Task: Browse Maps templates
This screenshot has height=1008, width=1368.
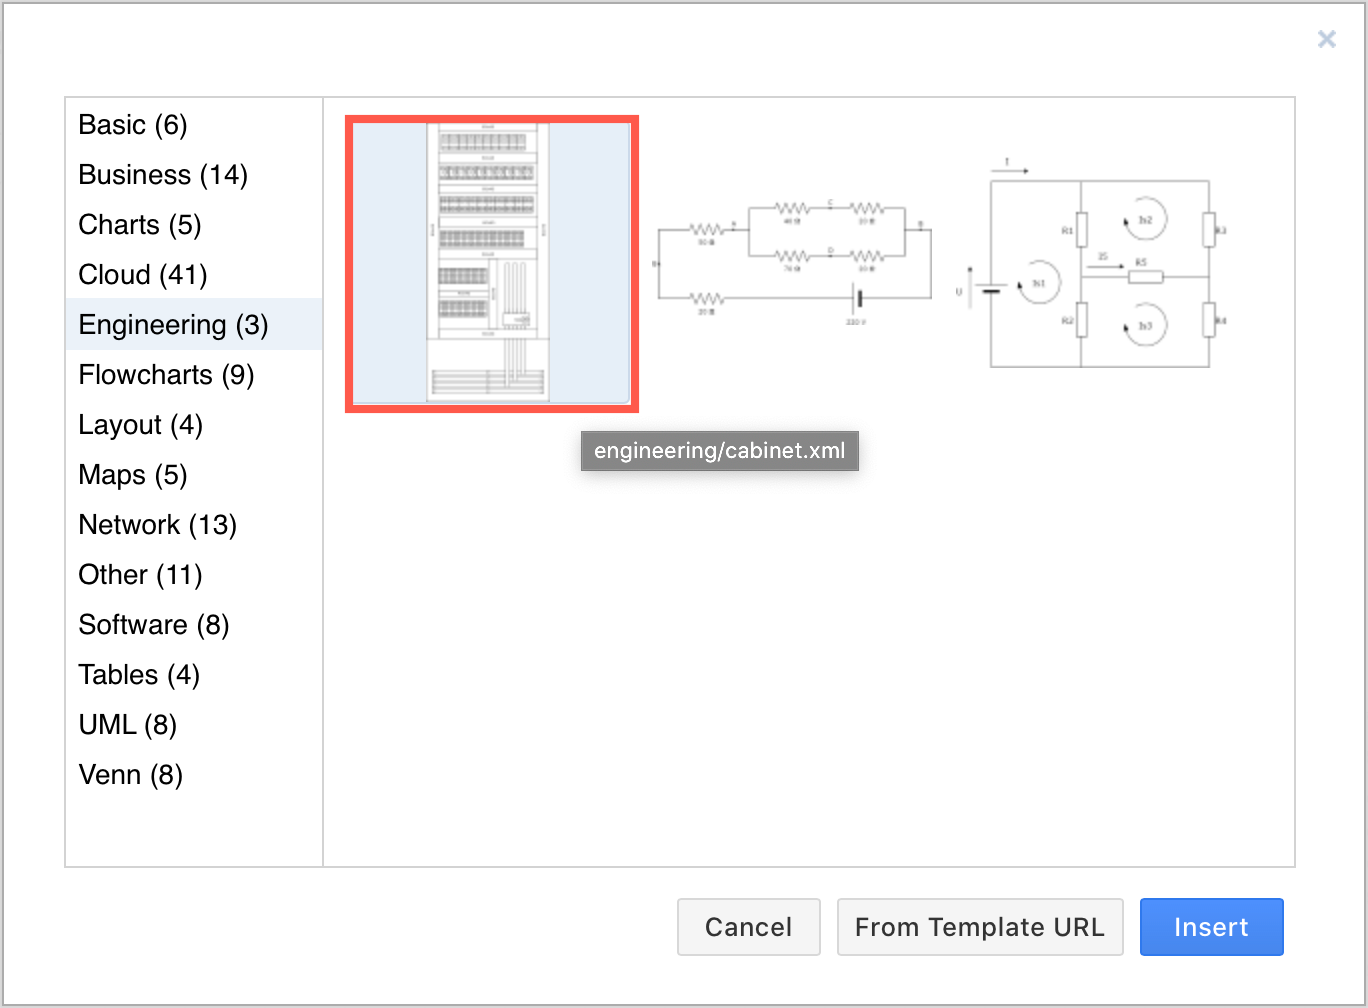Action: pos(132,474)
